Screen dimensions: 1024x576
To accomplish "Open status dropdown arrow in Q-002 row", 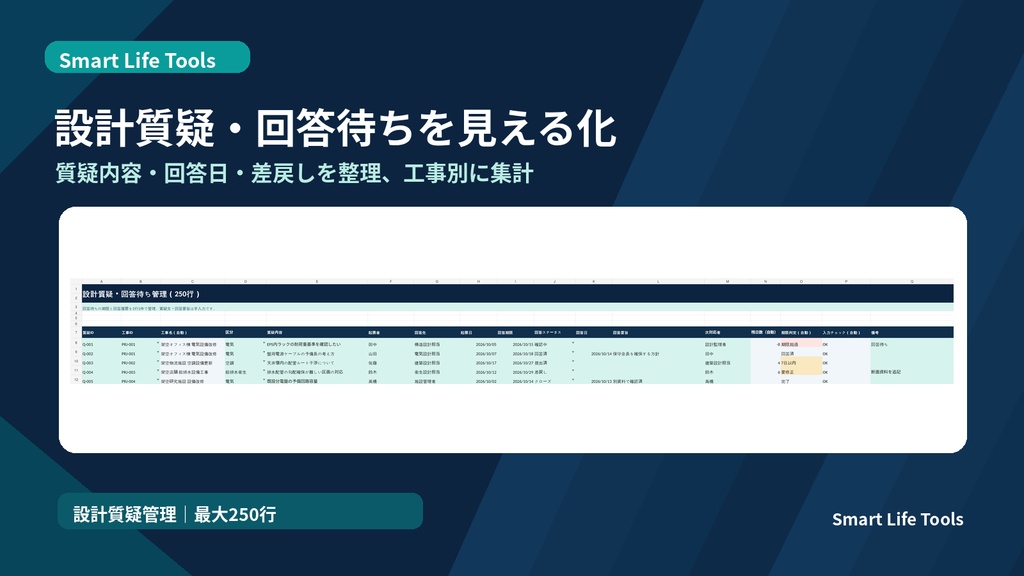I will [573, 352].
